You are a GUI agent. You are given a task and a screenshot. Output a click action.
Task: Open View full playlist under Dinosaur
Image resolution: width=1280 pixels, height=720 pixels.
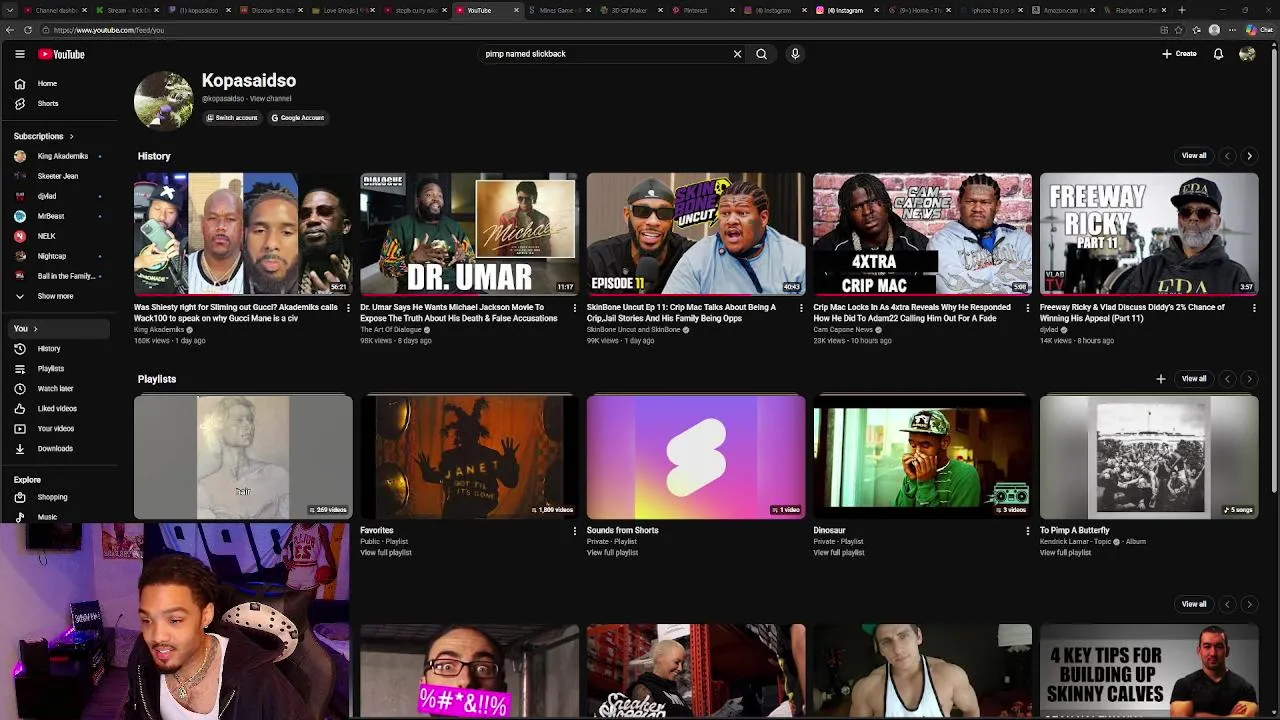tap(839, 553)
